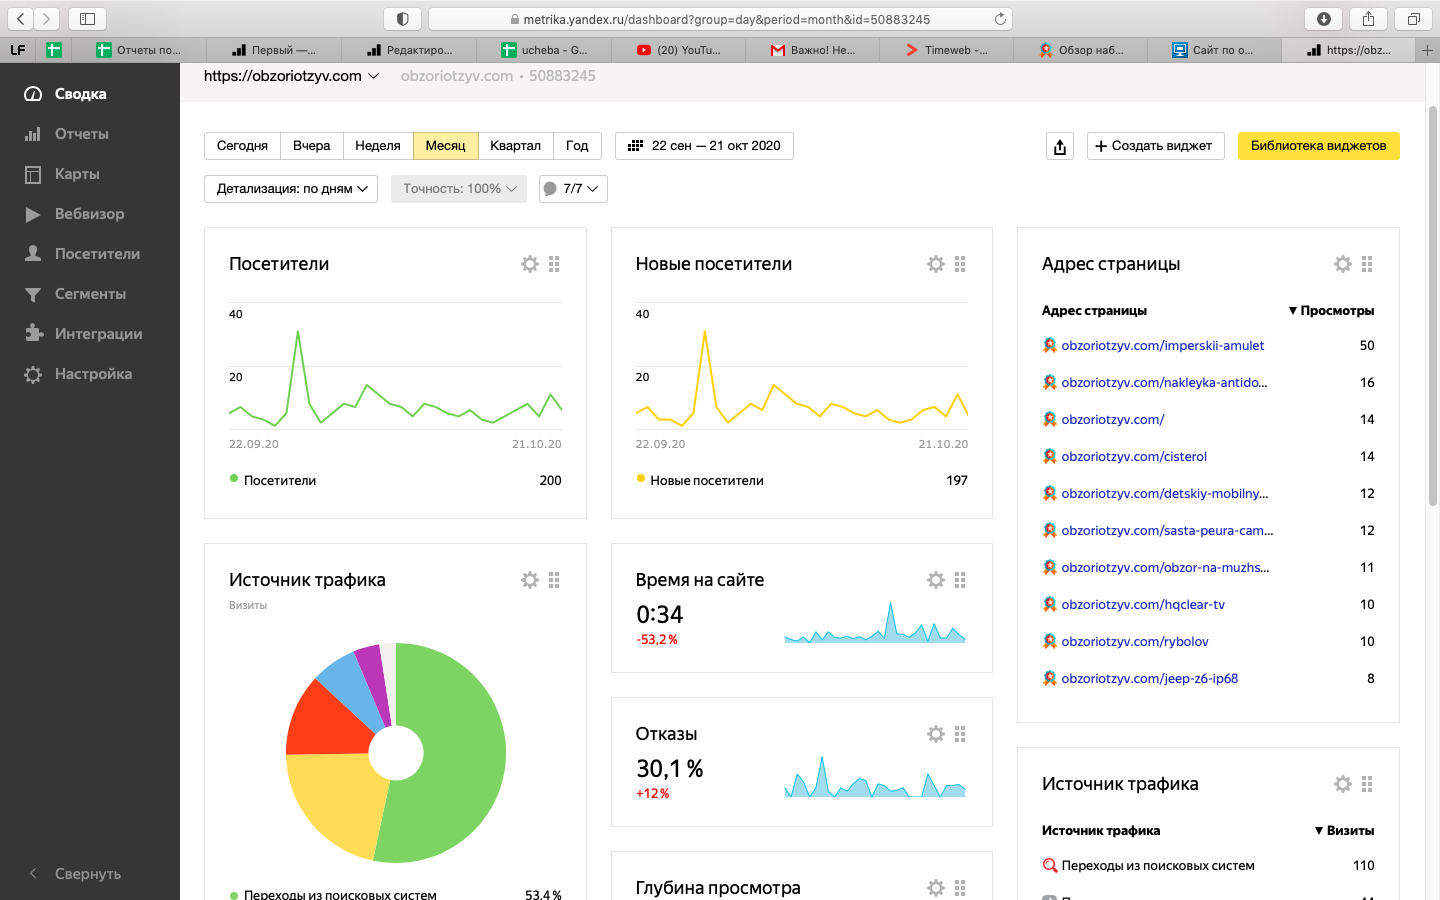1440x900 pixels.
Task: Click the Safari address bar
Action: click(x=720, y=19)
